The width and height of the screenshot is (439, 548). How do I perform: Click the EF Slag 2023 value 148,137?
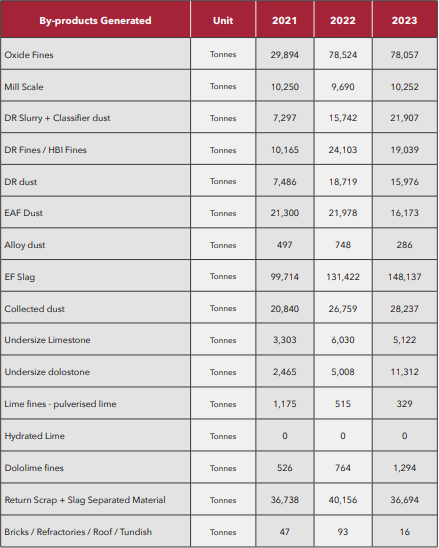(x=404, y=277)
